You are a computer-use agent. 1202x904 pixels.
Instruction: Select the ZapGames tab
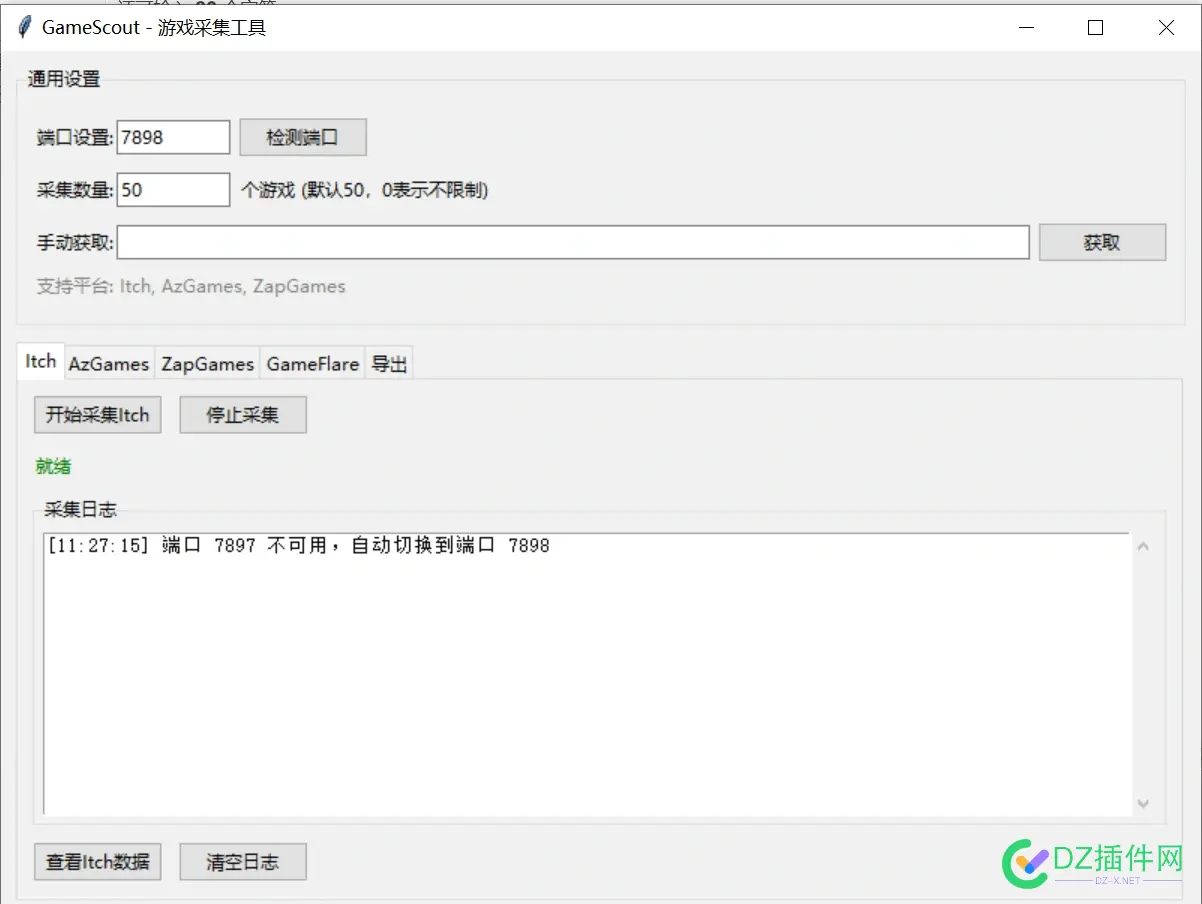pos(208,364)
